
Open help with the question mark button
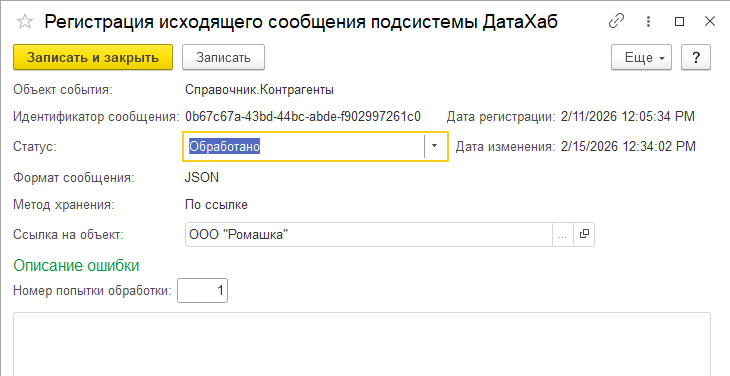pyautogui.click(x=696, y=57)
